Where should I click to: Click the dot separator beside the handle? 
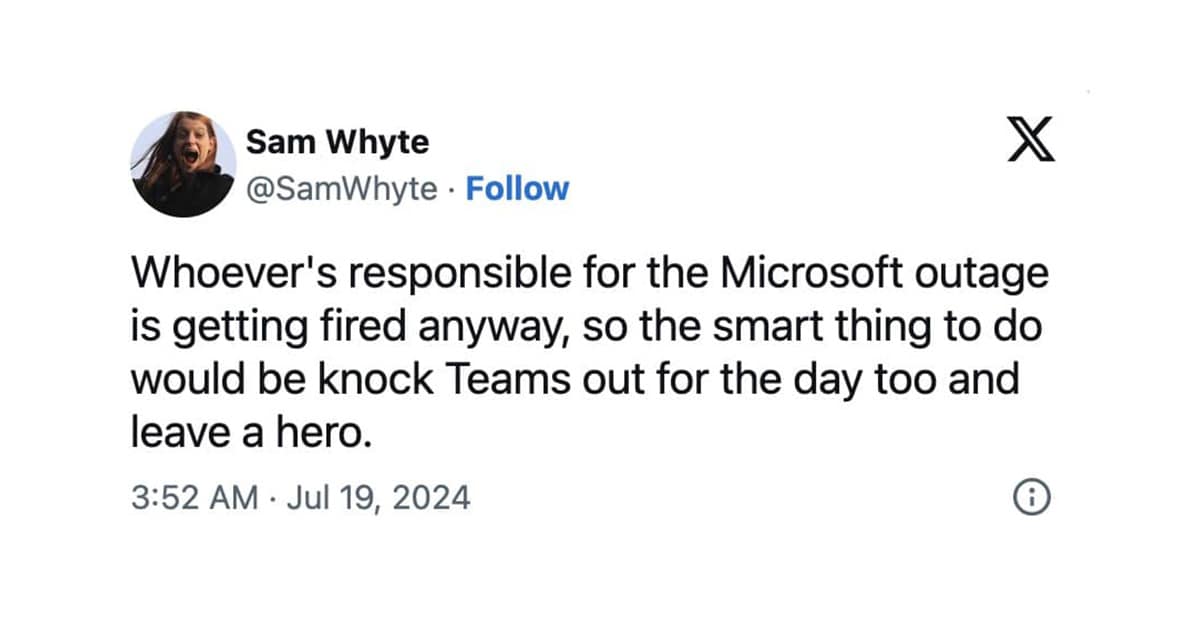click(x=455, y=188)
